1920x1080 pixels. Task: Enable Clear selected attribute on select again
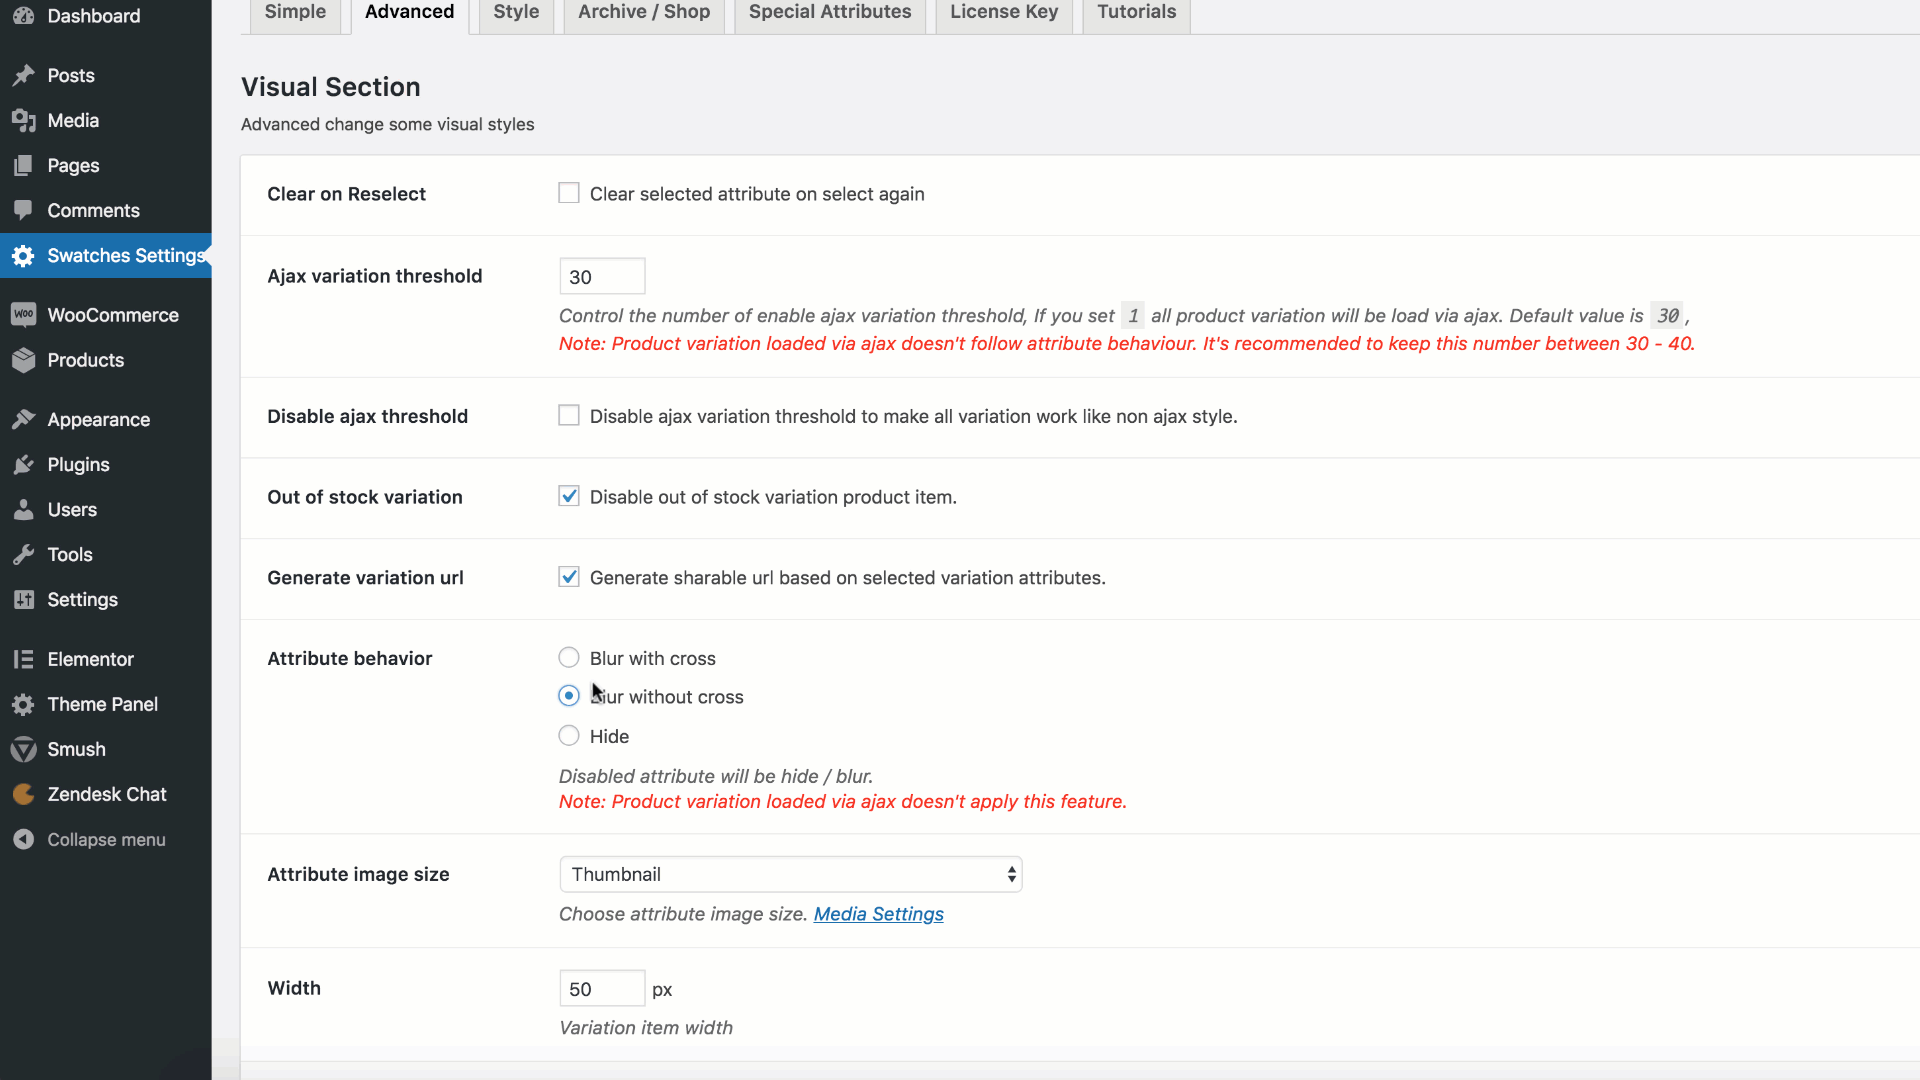tap(568, 192)
